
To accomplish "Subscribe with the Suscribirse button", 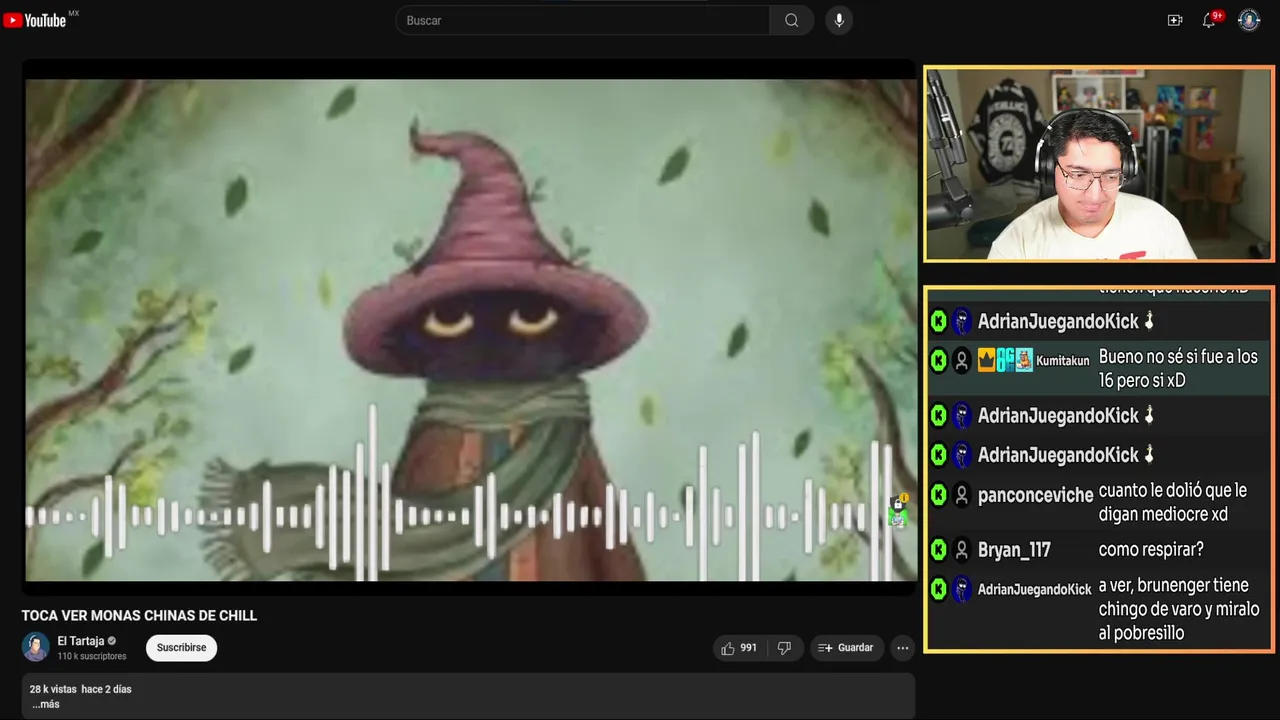I will tap(181, 648).
